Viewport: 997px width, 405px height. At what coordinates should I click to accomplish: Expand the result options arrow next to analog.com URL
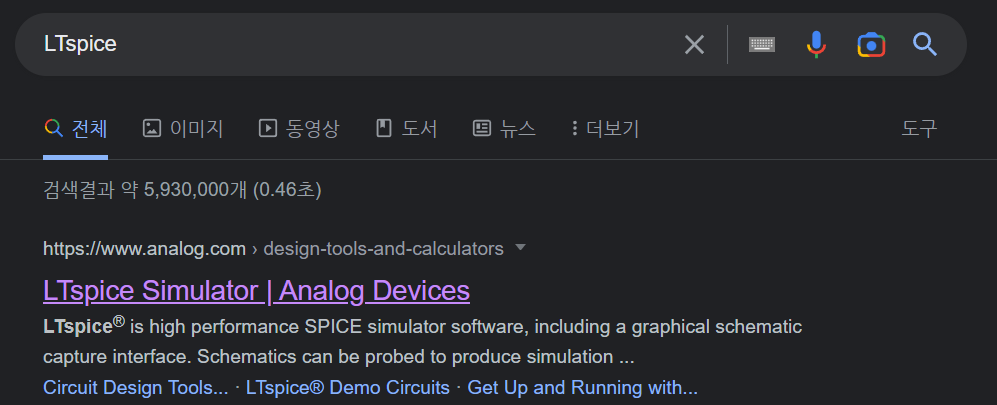(x=520, y=247)
